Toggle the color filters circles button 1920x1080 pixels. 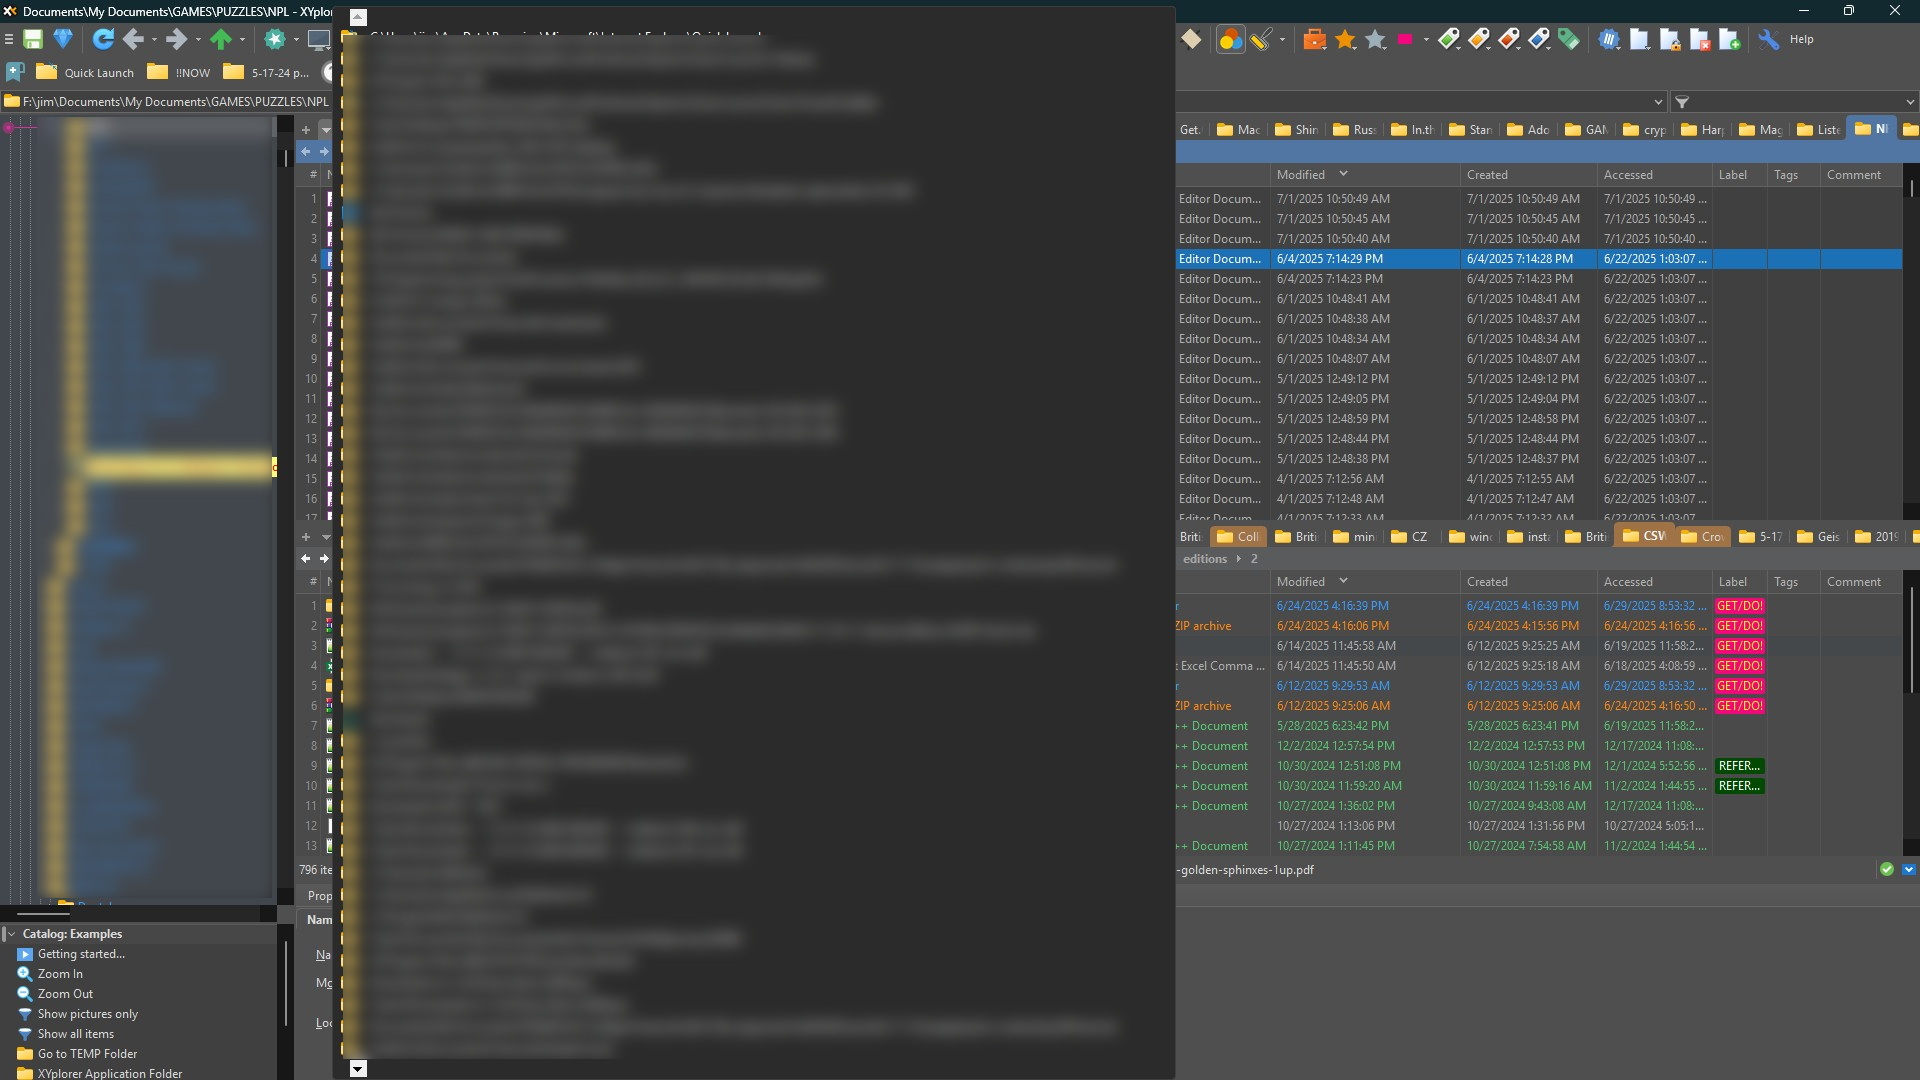[x=1230, y=39]
